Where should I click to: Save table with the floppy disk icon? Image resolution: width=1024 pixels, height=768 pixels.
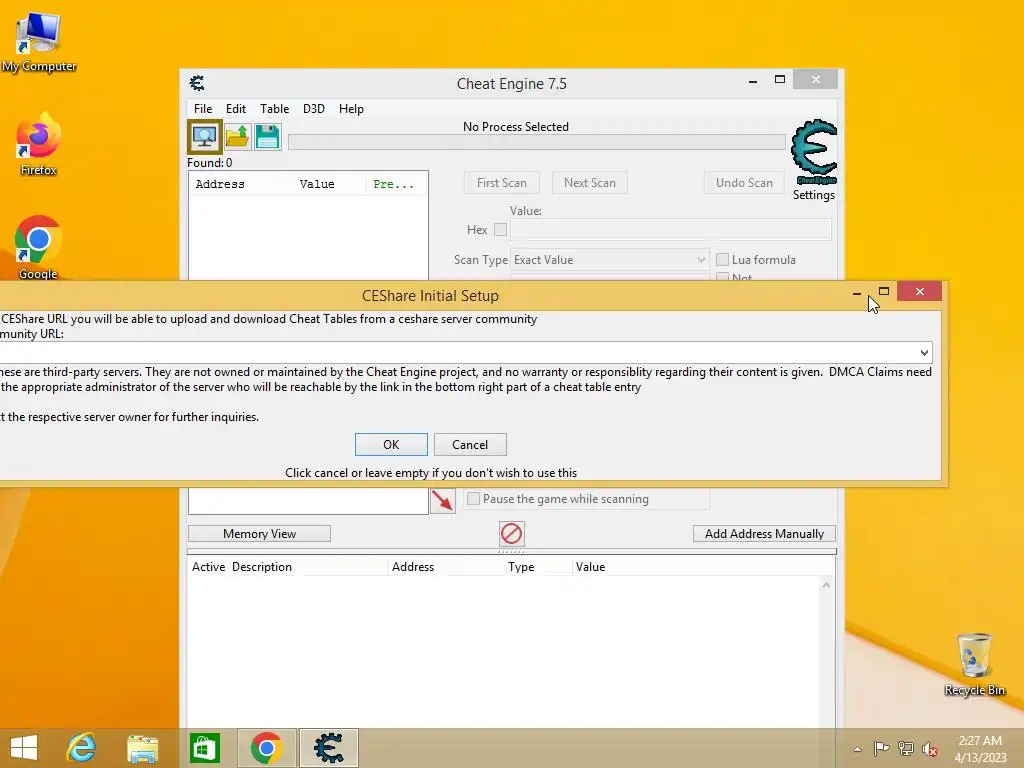(x=268, y=136)
